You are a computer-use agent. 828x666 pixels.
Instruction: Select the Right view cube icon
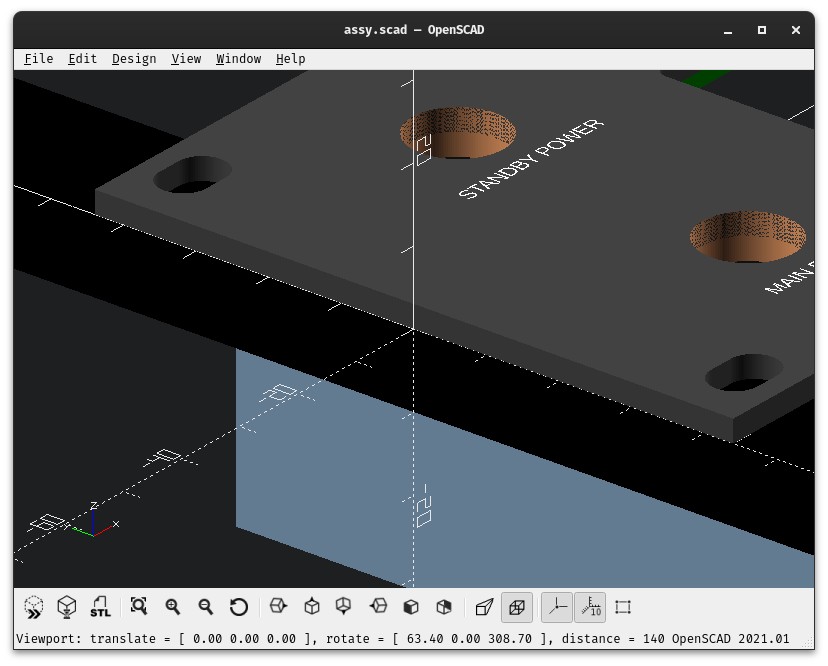(278, 607)
